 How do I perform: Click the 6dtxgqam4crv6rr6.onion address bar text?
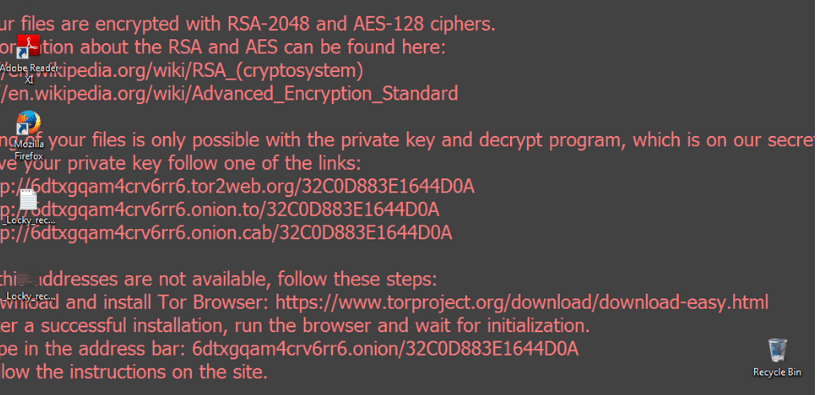tap(385, 349)
